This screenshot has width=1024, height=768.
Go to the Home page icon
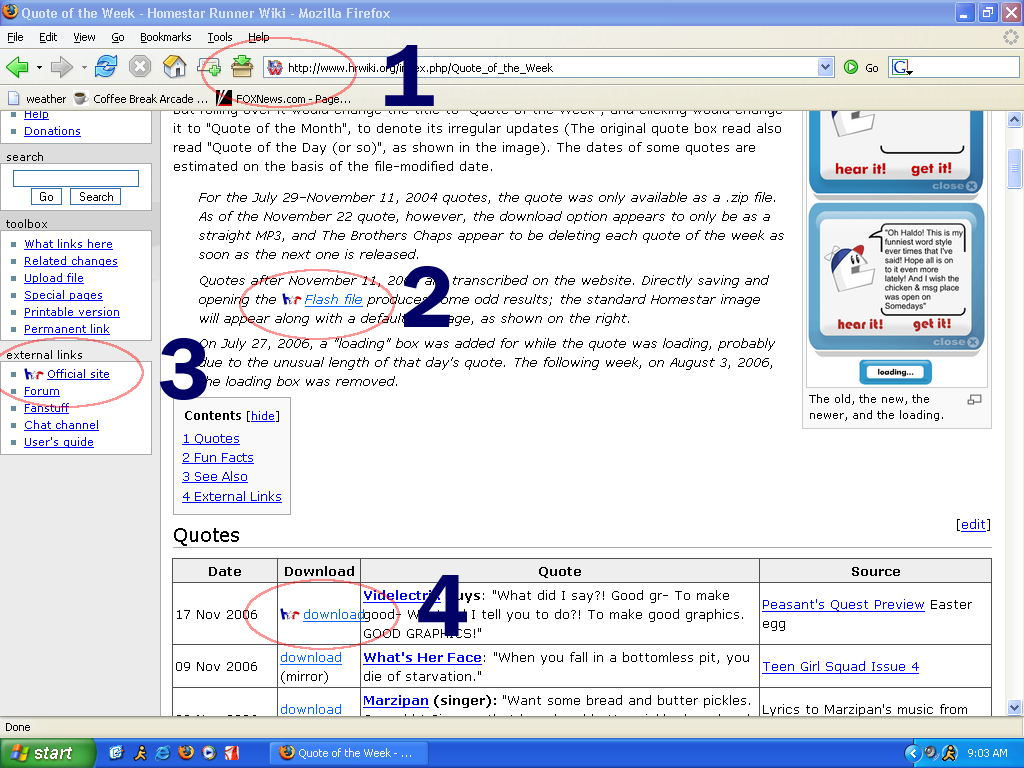pos(174,67)
